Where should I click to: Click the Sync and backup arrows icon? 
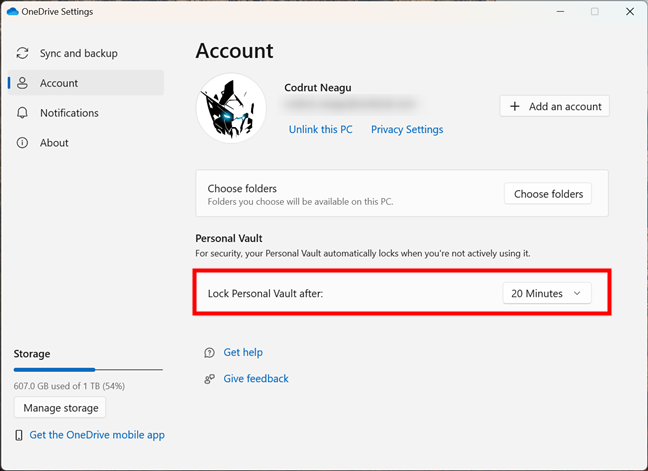tap(22, 53)
